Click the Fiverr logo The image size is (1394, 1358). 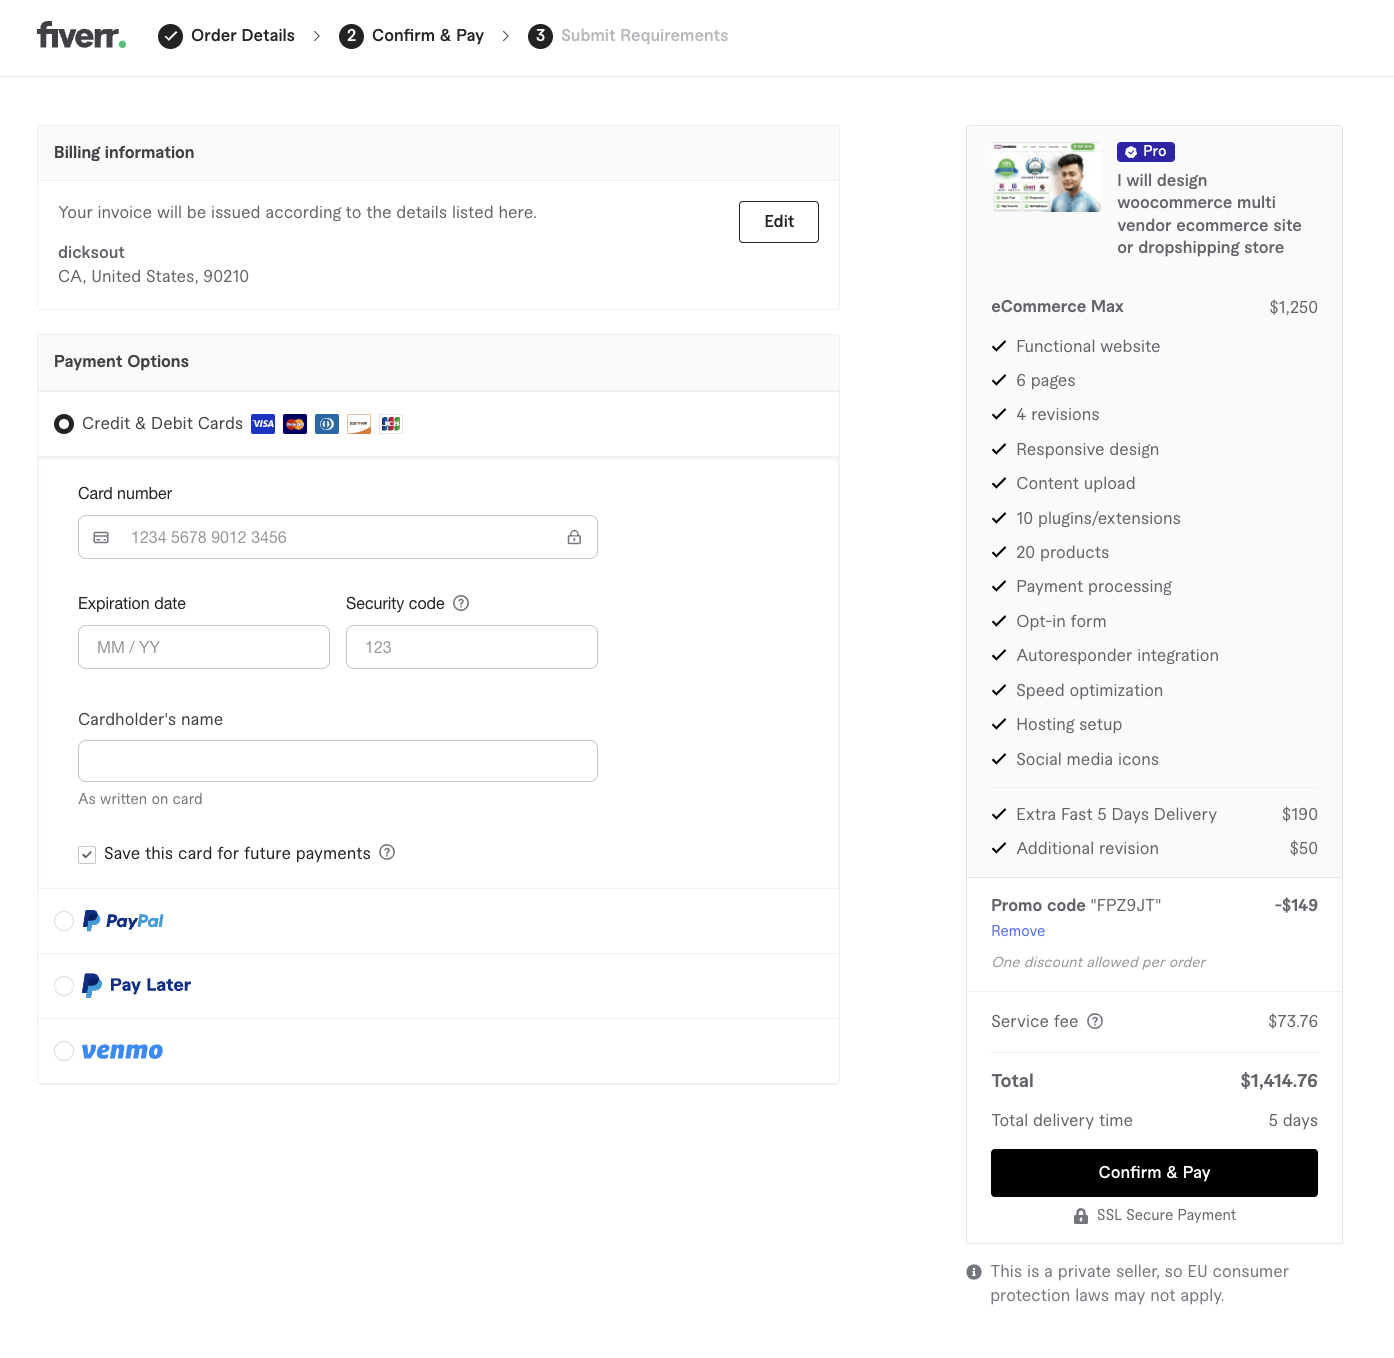click(81, 36)
